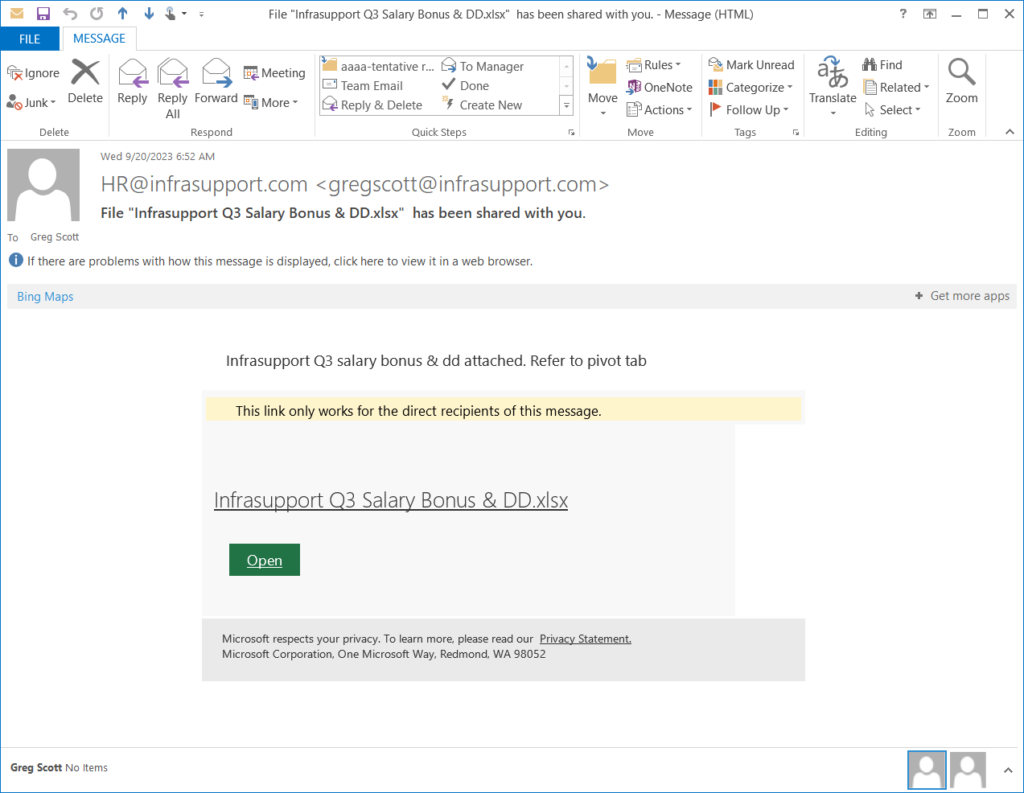Viewport: 1024px width, 793px height.
Task: Run the aaaa-tentative quick step
Action: (378, 66)
